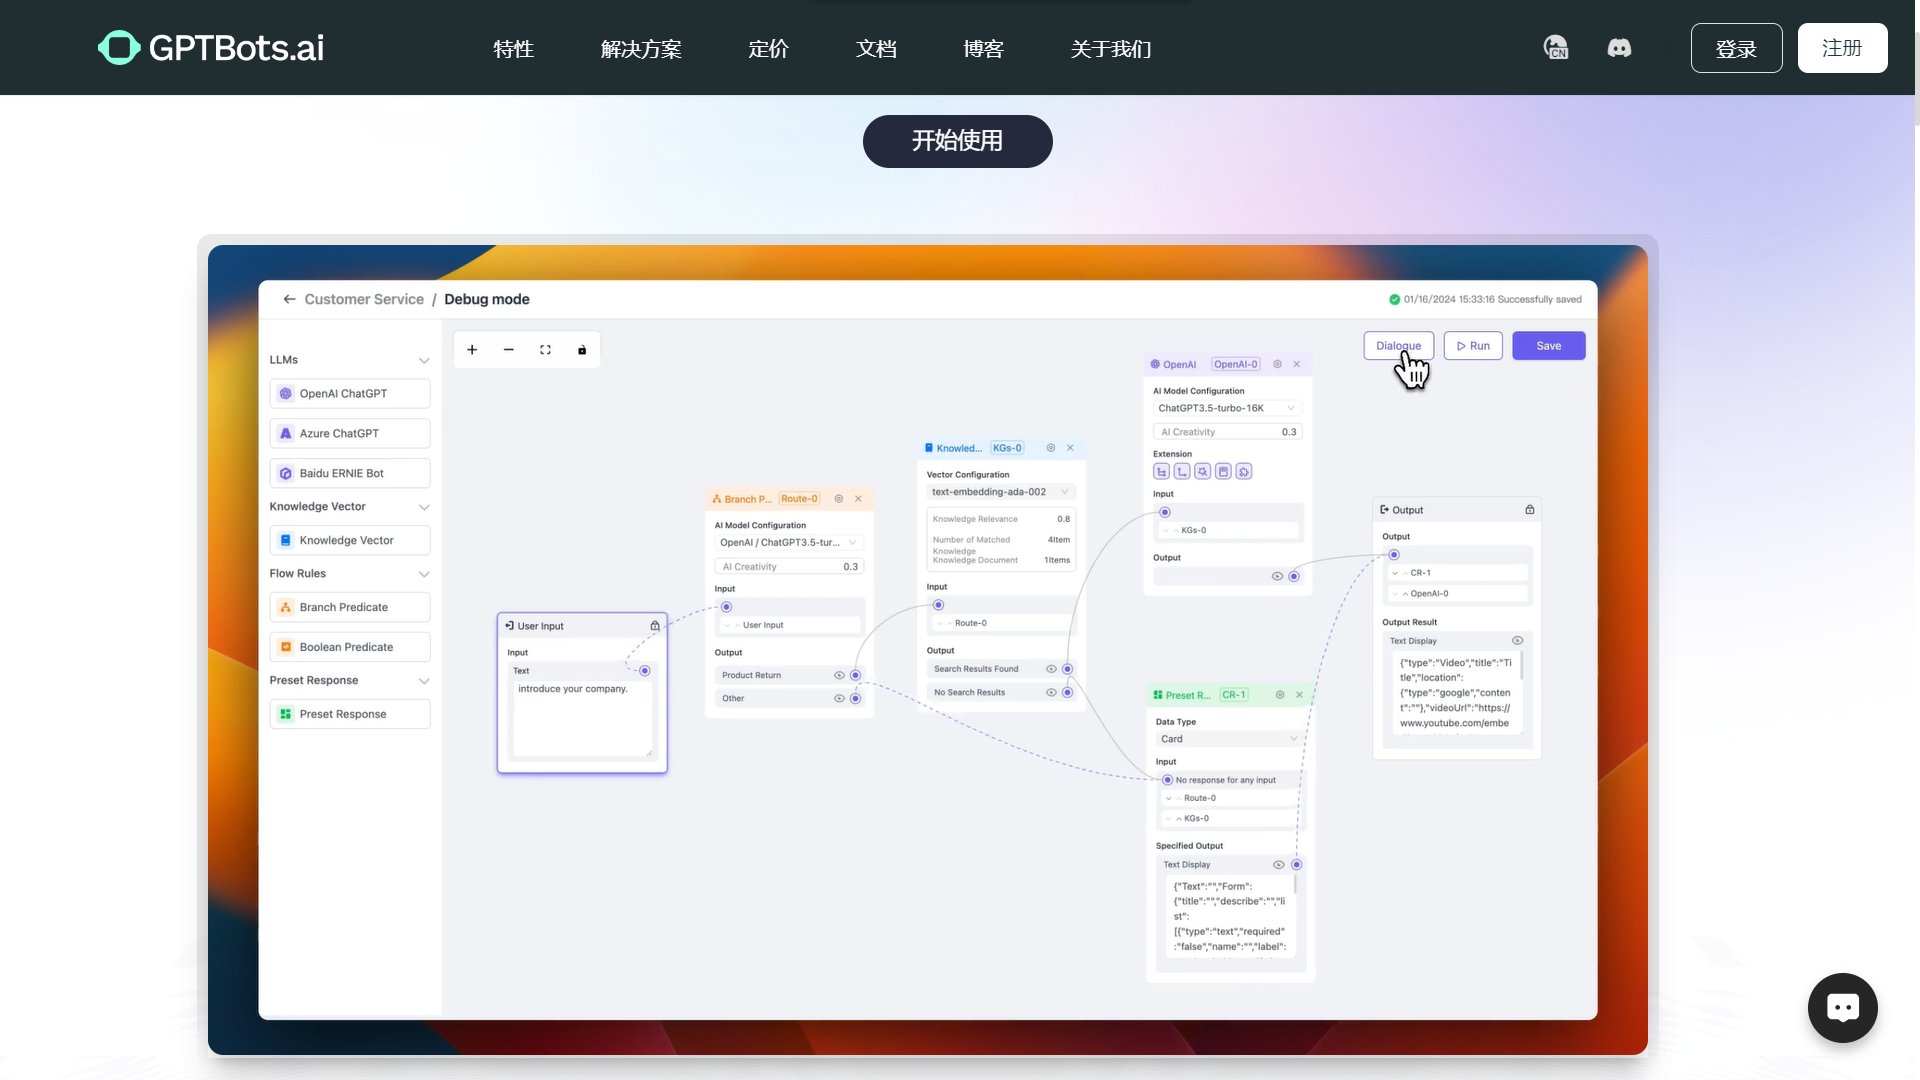The height and width of the screenshot is (1080, 1920).
Task: Open the 文档 menu item
Action: tap(876, 47)
